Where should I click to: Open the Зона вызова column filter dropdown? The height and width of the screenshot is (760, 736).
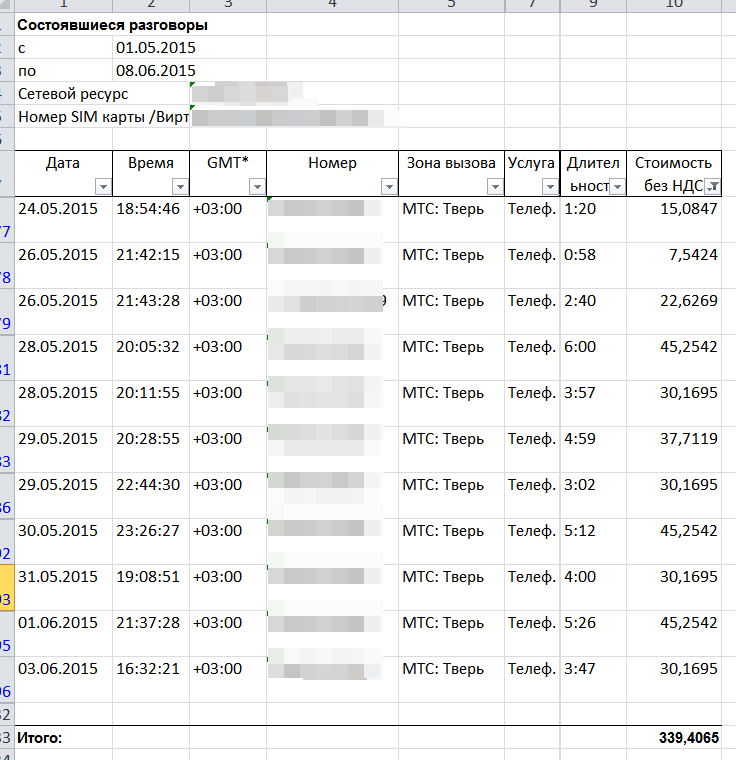point(495,187)
